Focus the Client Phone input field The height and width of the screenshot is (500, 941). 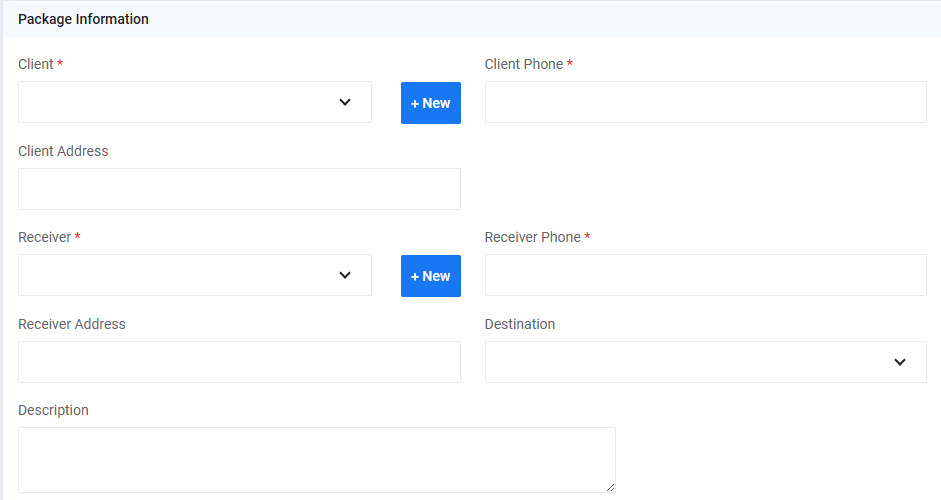pyautogui.click(x=705, y=102)
